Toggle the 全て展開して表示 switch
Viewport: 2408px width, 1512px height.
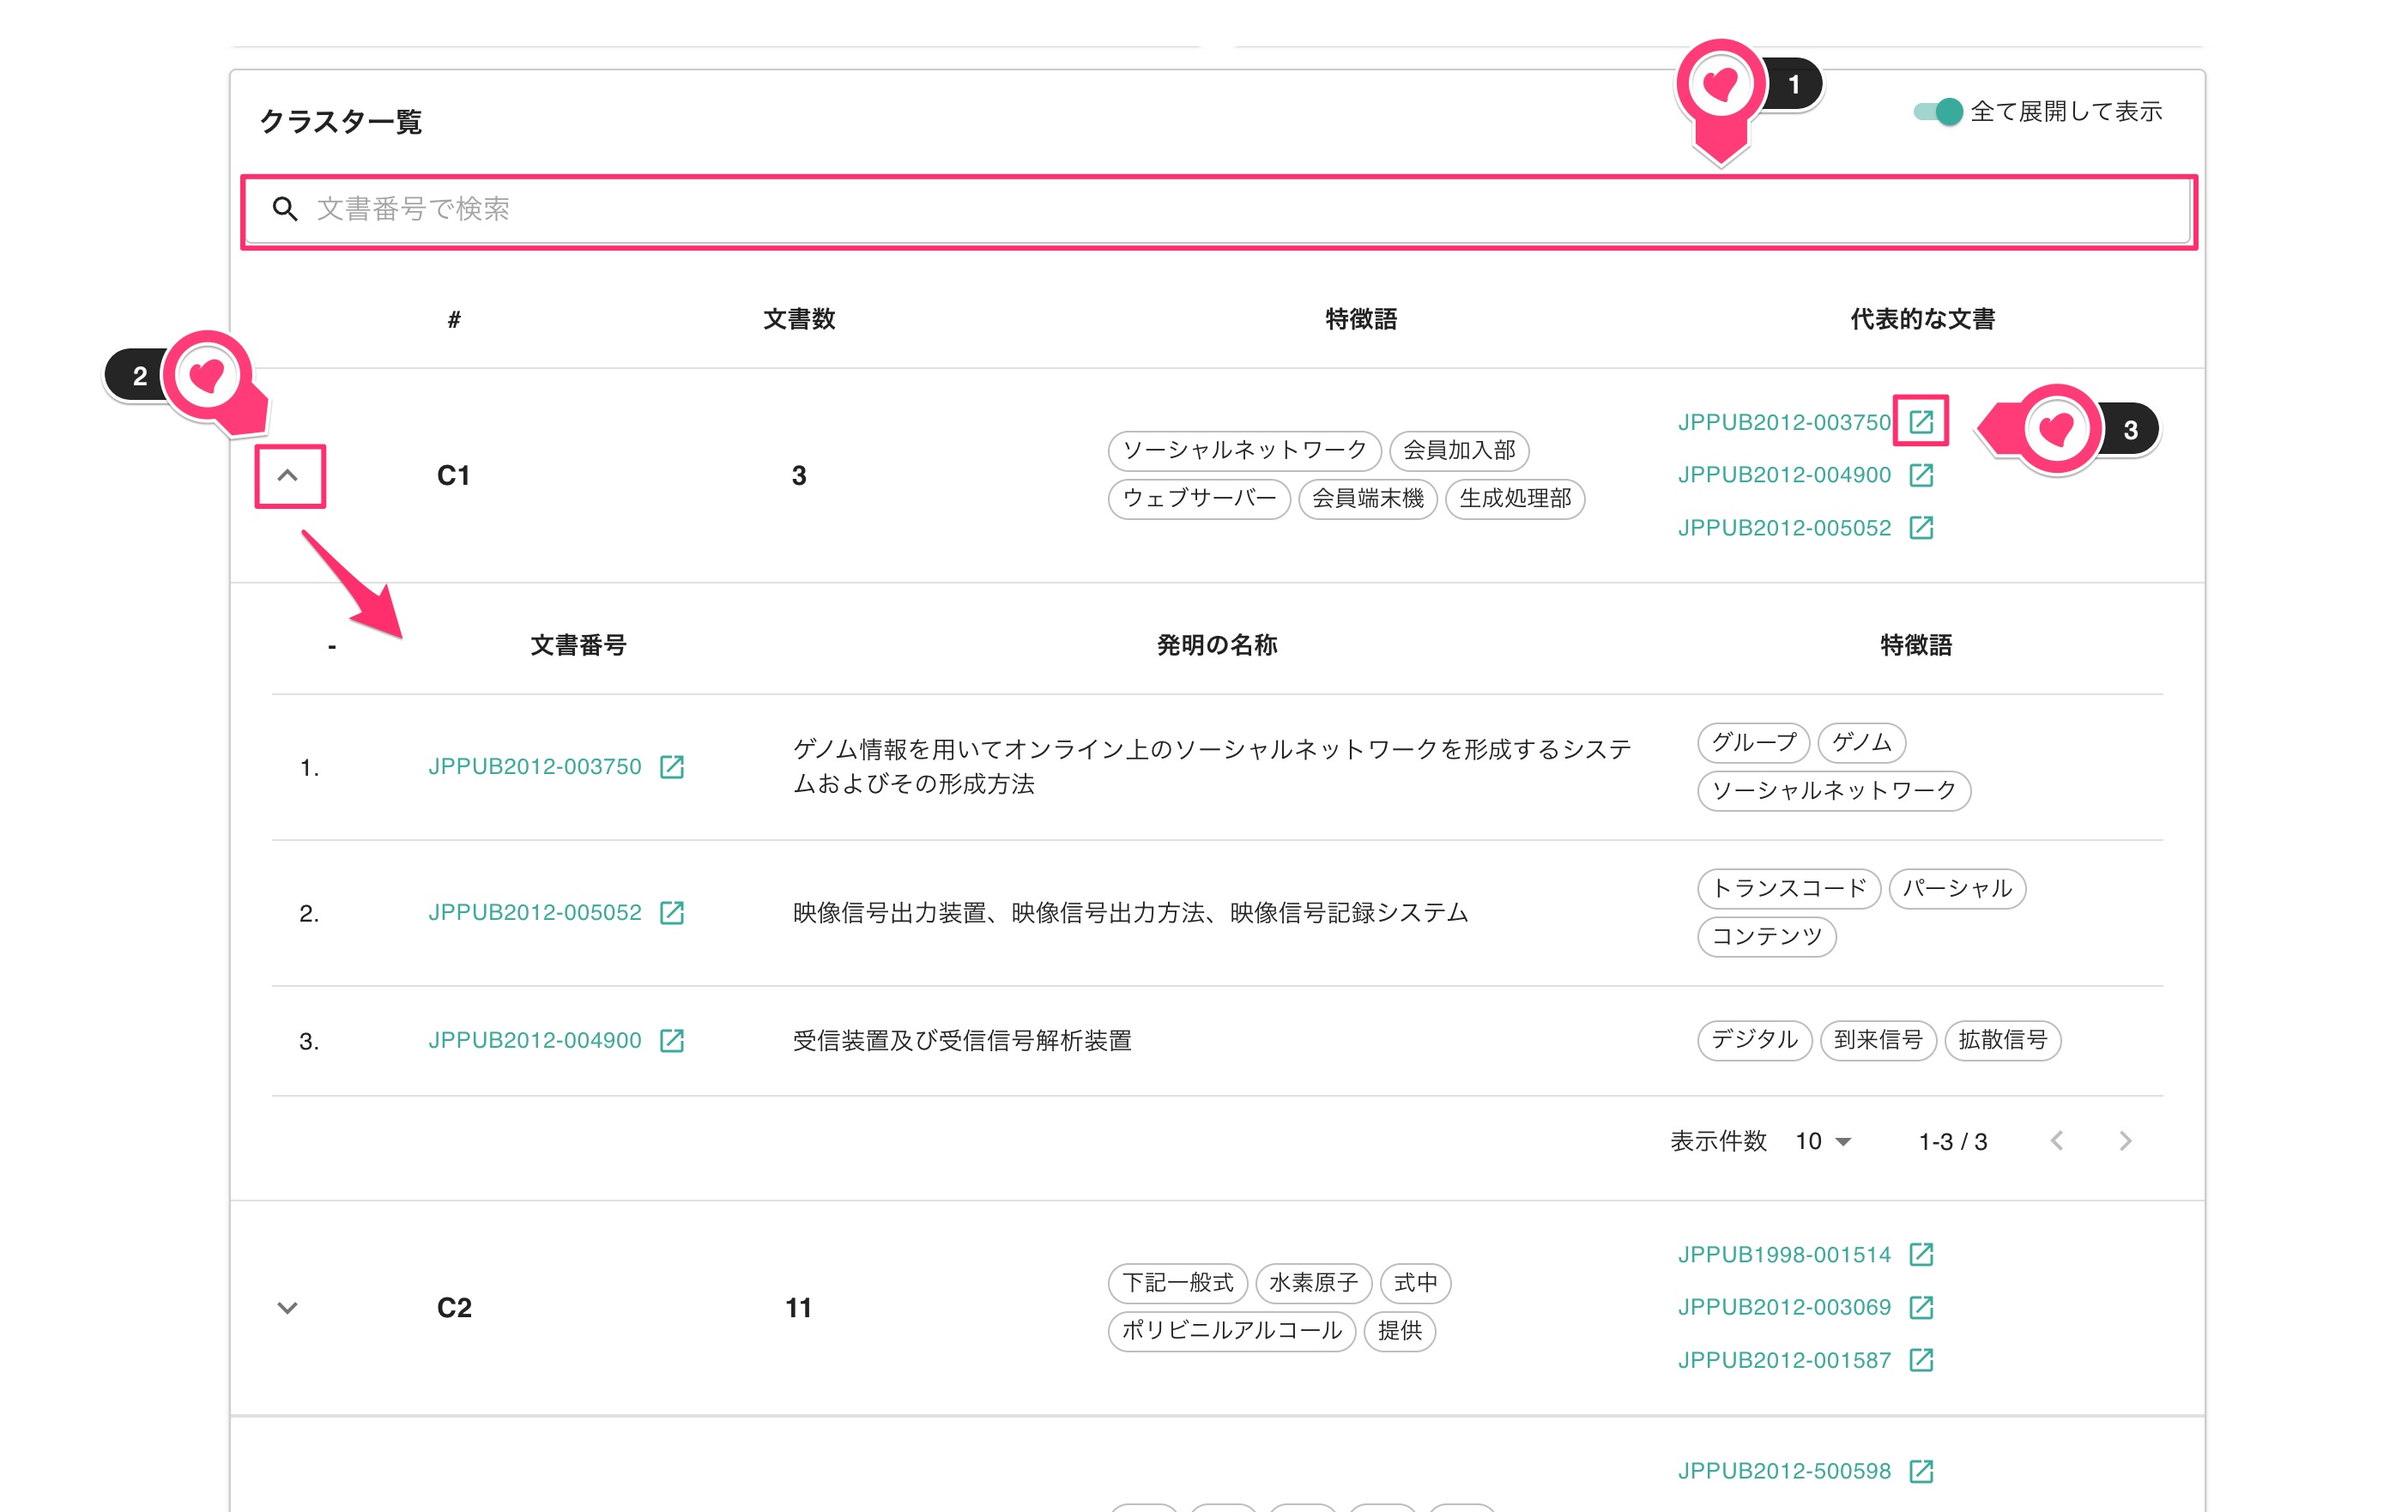click(1937, 112)
